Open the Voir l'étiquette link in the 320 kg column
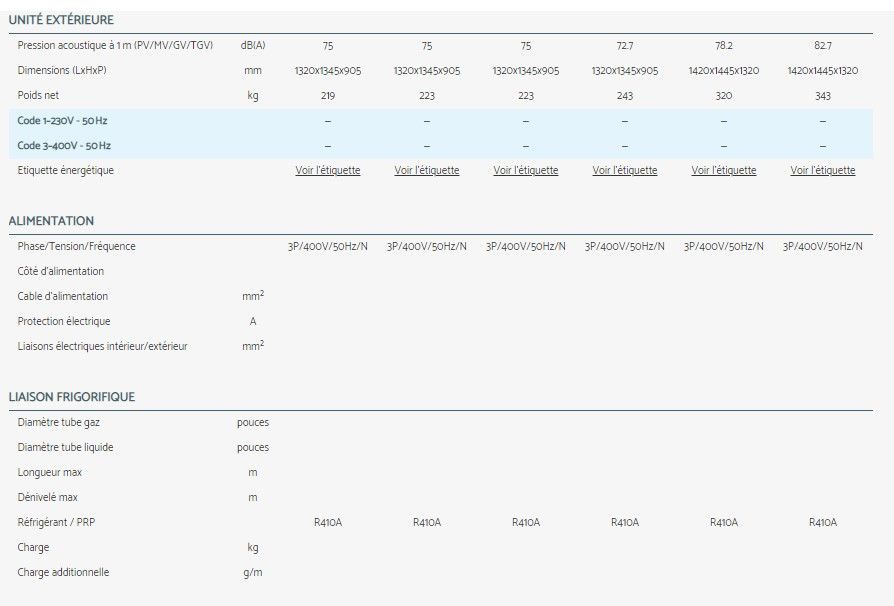Image resolution: width=894 pixels, height=606 pixels. point(723,171)
